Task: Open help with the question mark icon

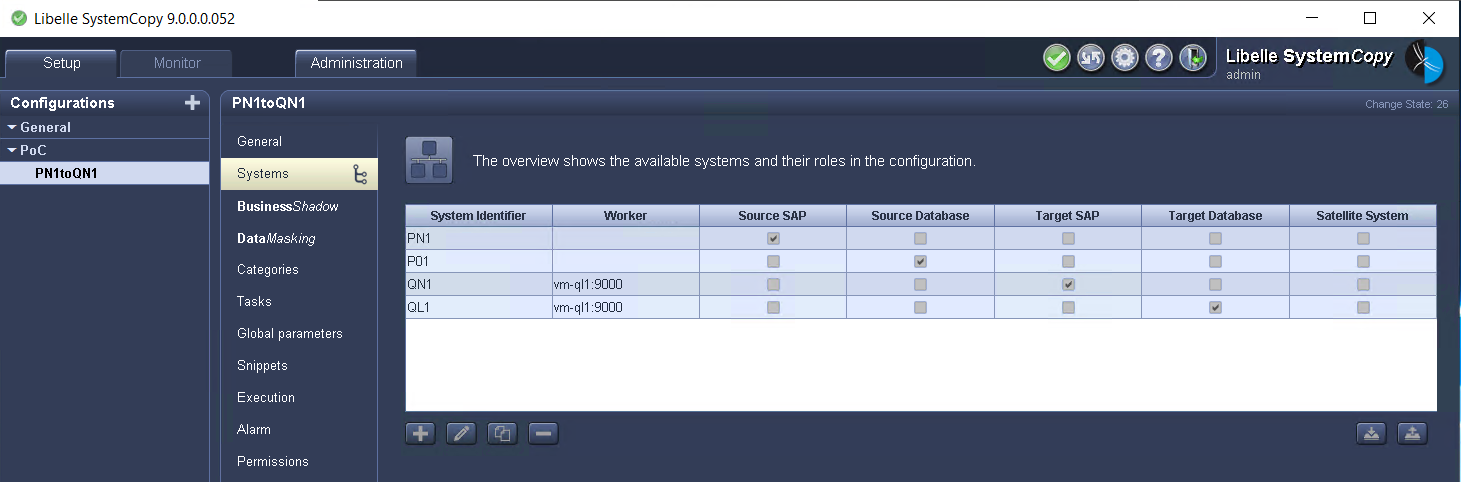Action: pyautogui.click(x=1159, y=58)
